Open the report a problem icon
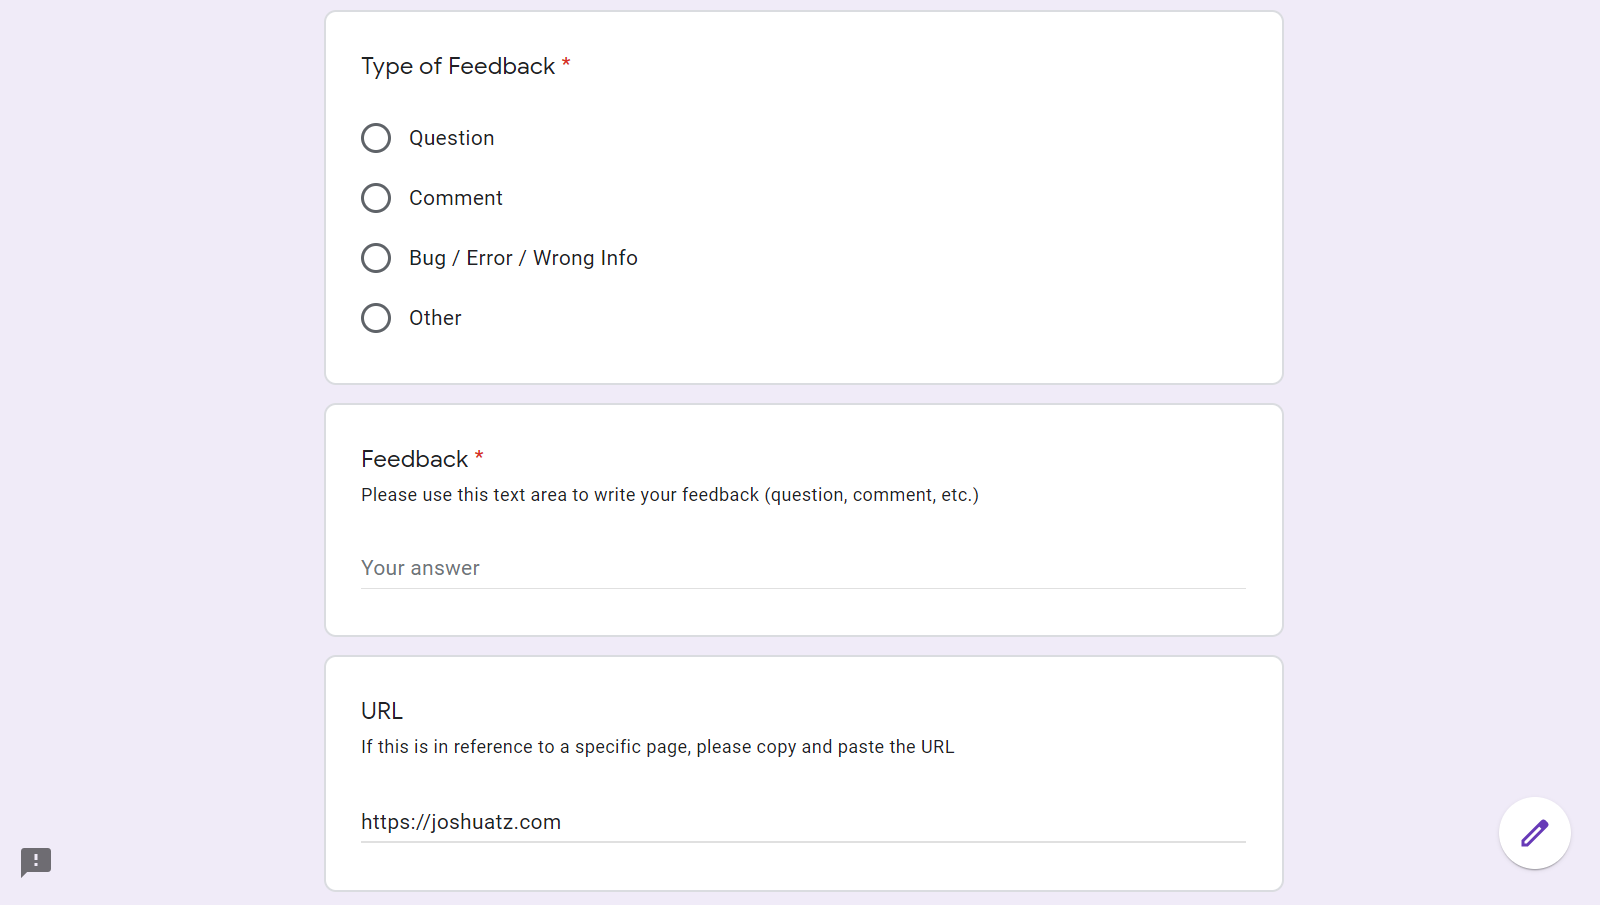1600x905 pixels. click(x=36, y=861)
